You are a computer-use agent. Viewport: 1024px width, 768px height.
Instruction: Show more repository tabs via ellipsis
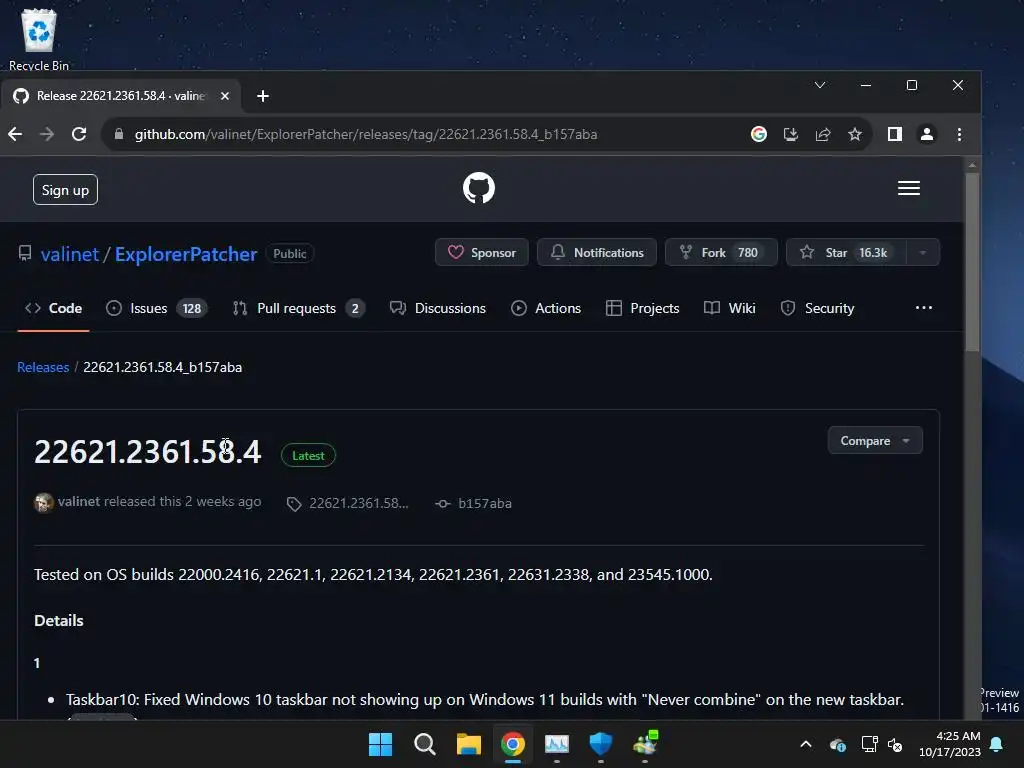click(923, 308)
